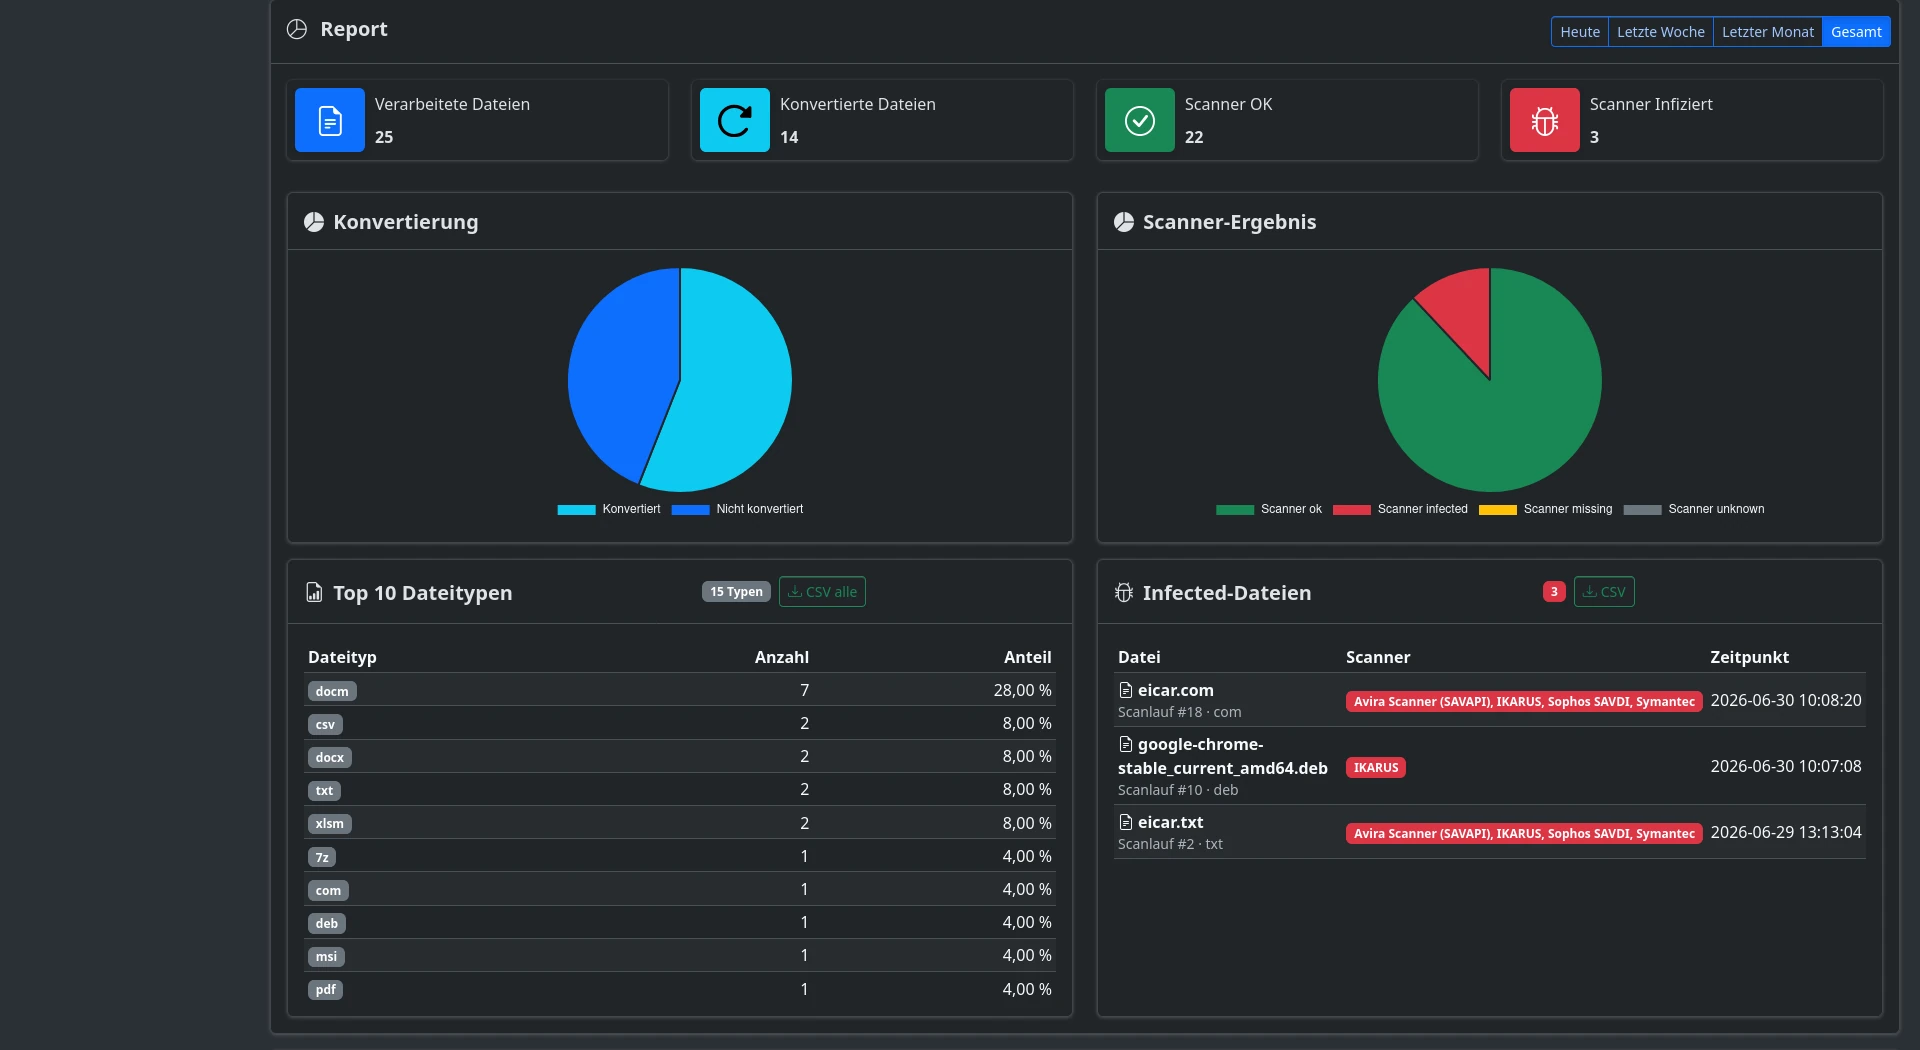Click the docm file type badge
The image size is (1920, 1050).
pos(332,691)
